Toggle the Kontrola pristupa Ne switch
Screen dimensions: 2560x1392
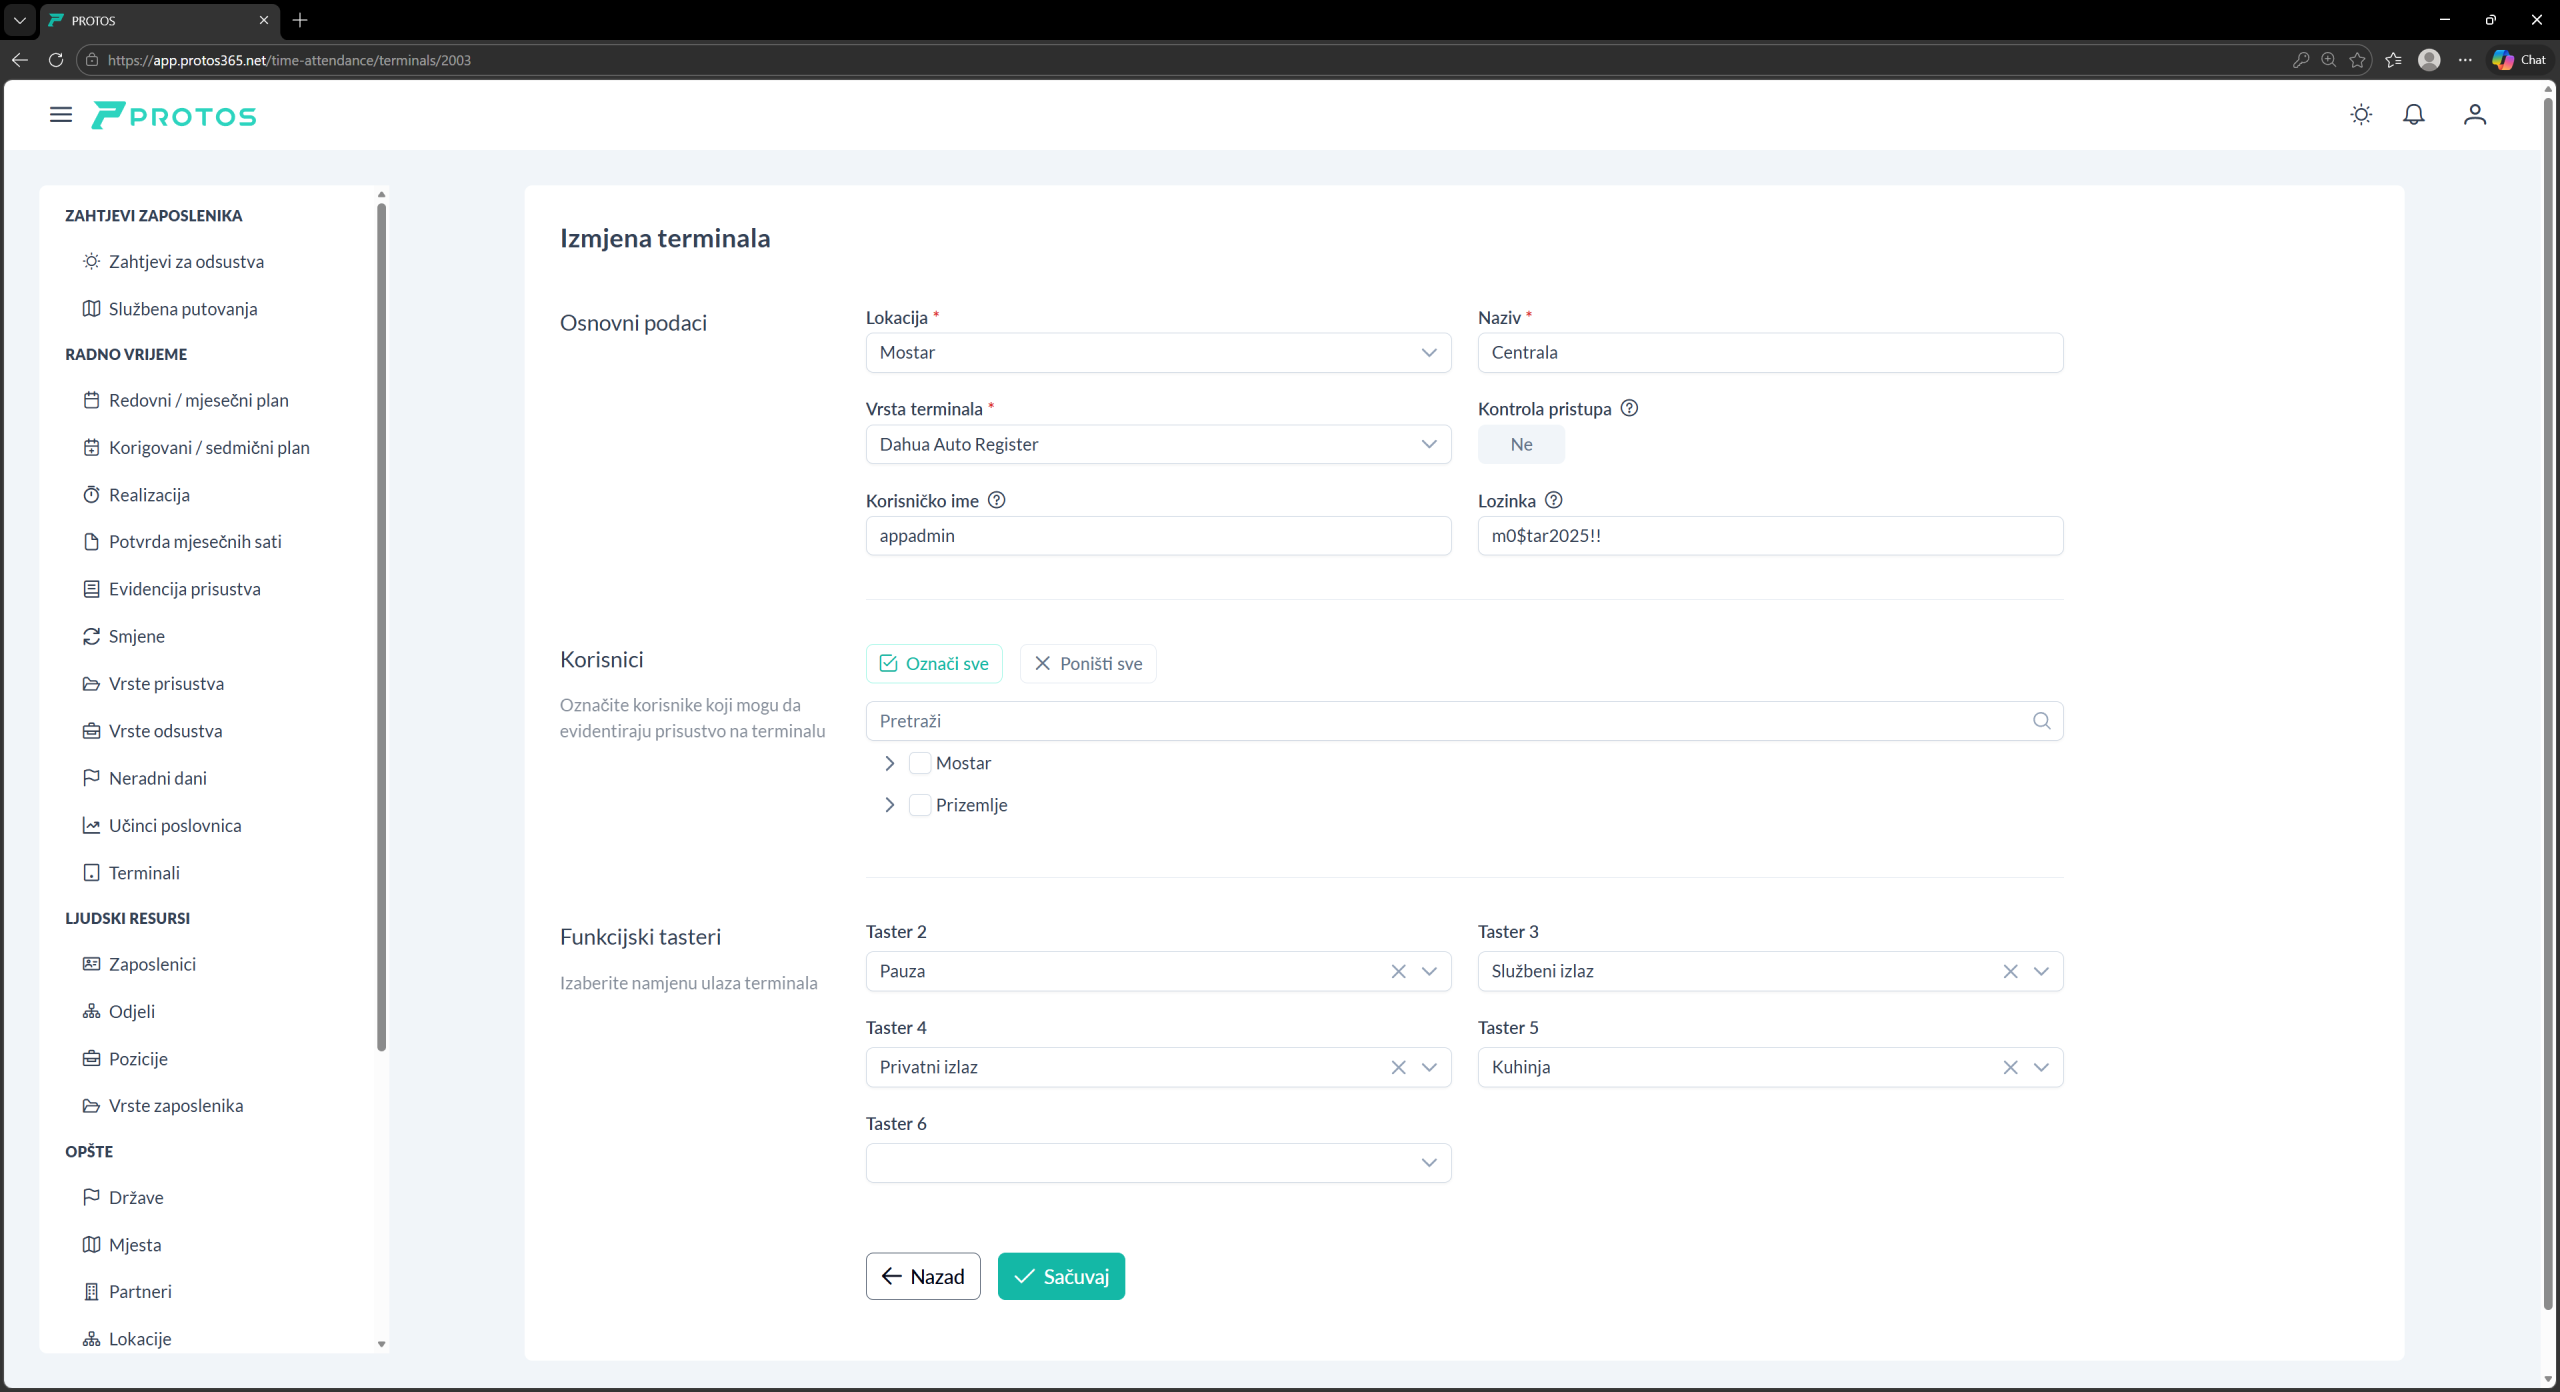pyautogui.click(x=1521, y=444)
